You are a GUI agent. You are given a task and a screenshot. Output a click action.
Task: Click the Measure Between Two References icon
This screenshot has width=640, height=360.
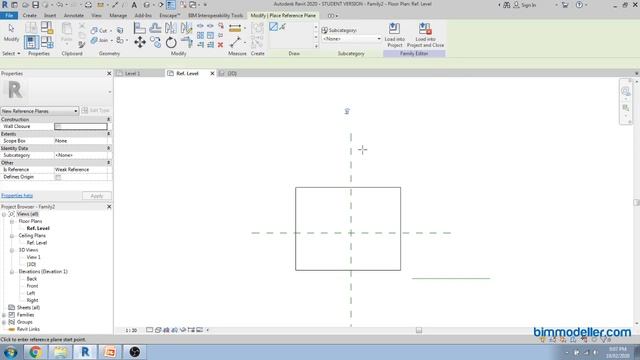click(x=235, y=42)
